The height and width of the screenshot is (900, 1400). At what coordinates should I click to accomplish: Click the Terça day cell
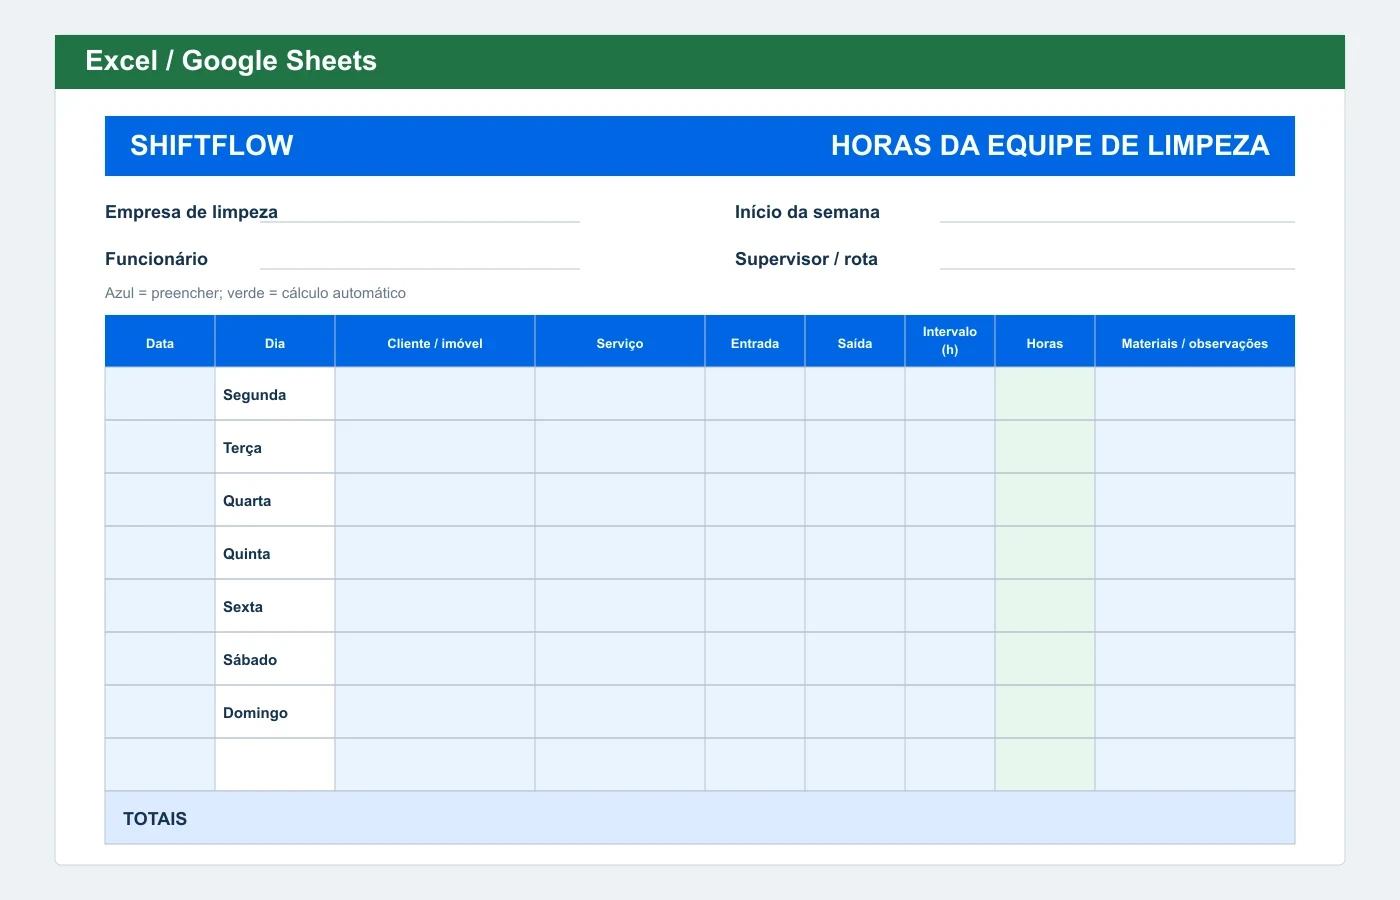point(275,447)
